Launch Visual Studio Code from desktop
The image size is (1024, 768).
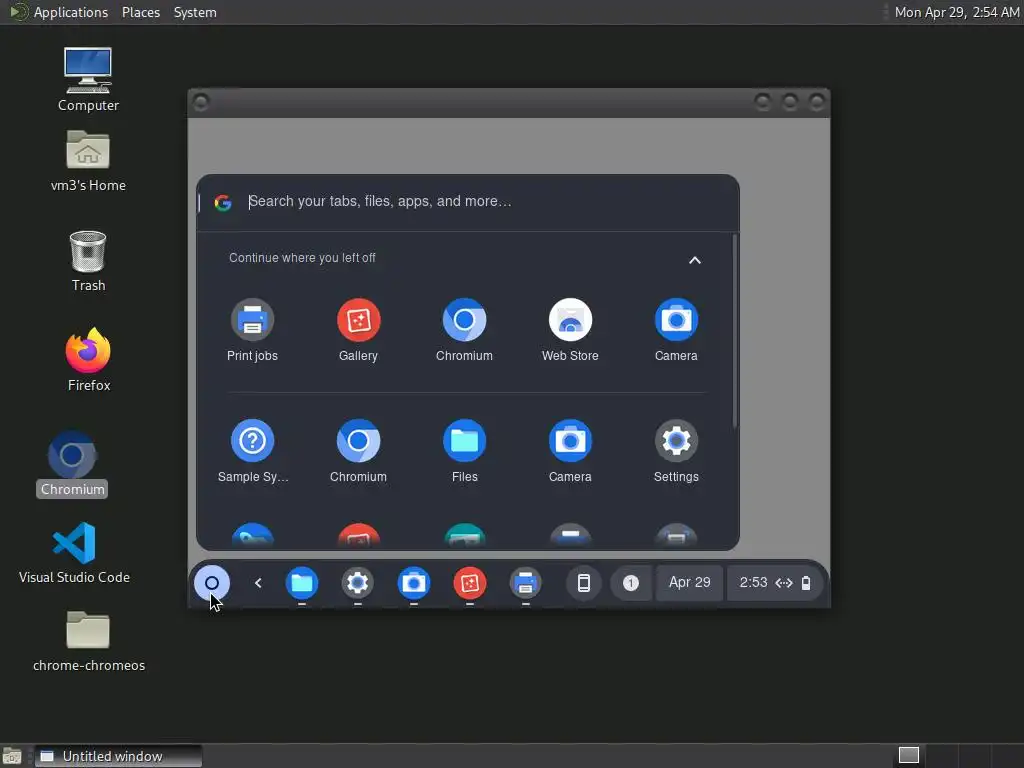pos(74,553)
